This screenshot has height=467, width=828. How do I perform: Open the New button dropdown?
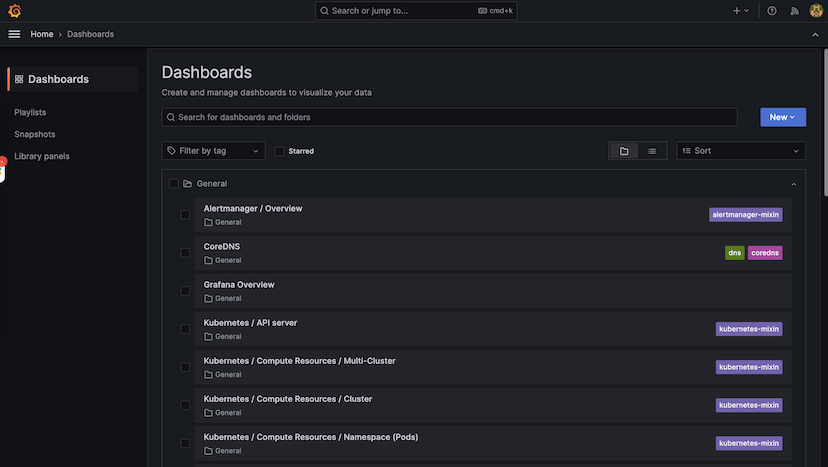click(783, 117)
